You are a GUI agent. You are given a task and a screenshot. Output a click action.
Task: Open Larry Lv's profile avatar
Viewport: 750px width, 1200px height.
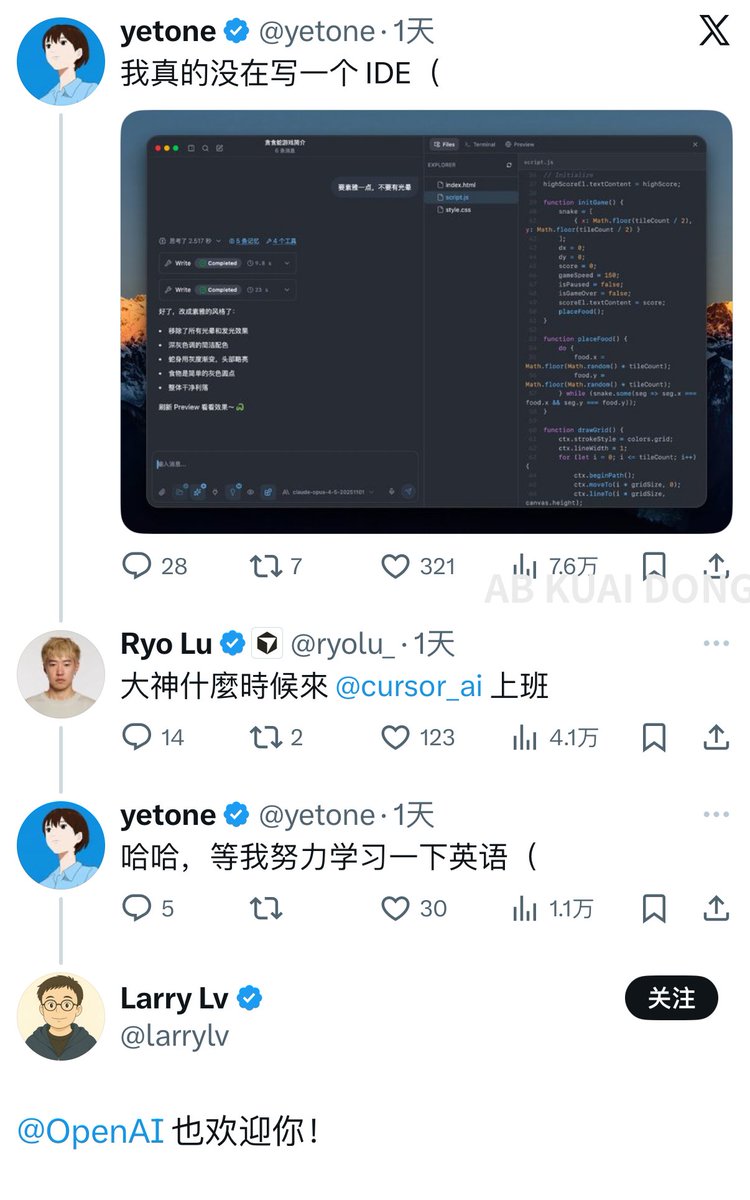[x=61, y=1016]
